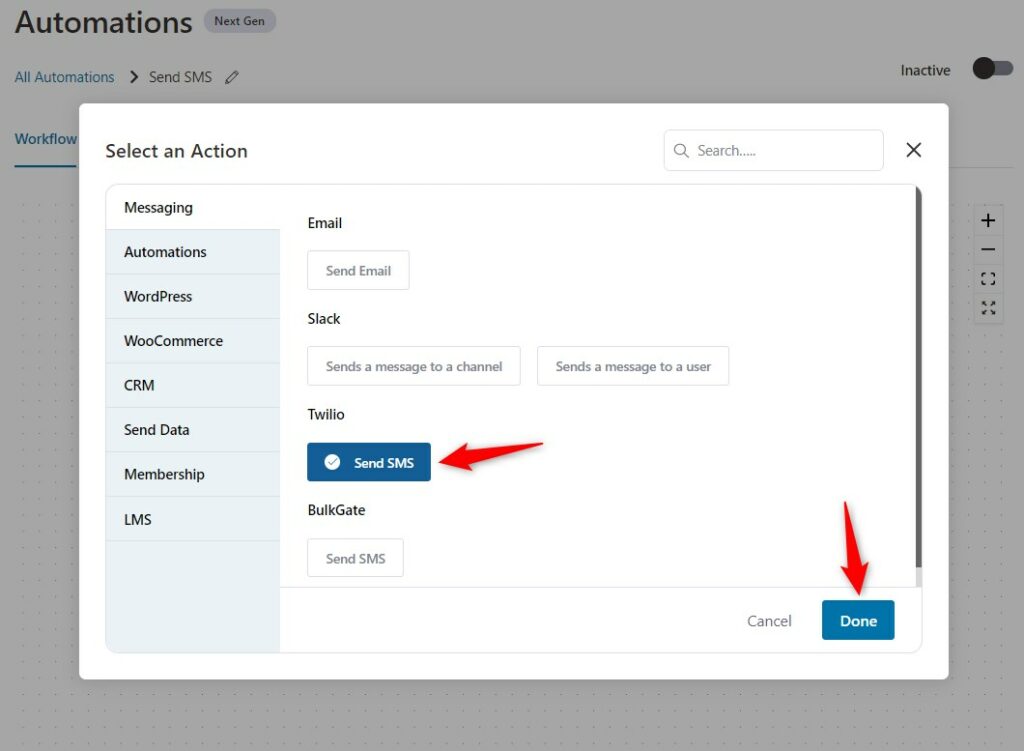Click the breadcrumb chevron separator

134,77
